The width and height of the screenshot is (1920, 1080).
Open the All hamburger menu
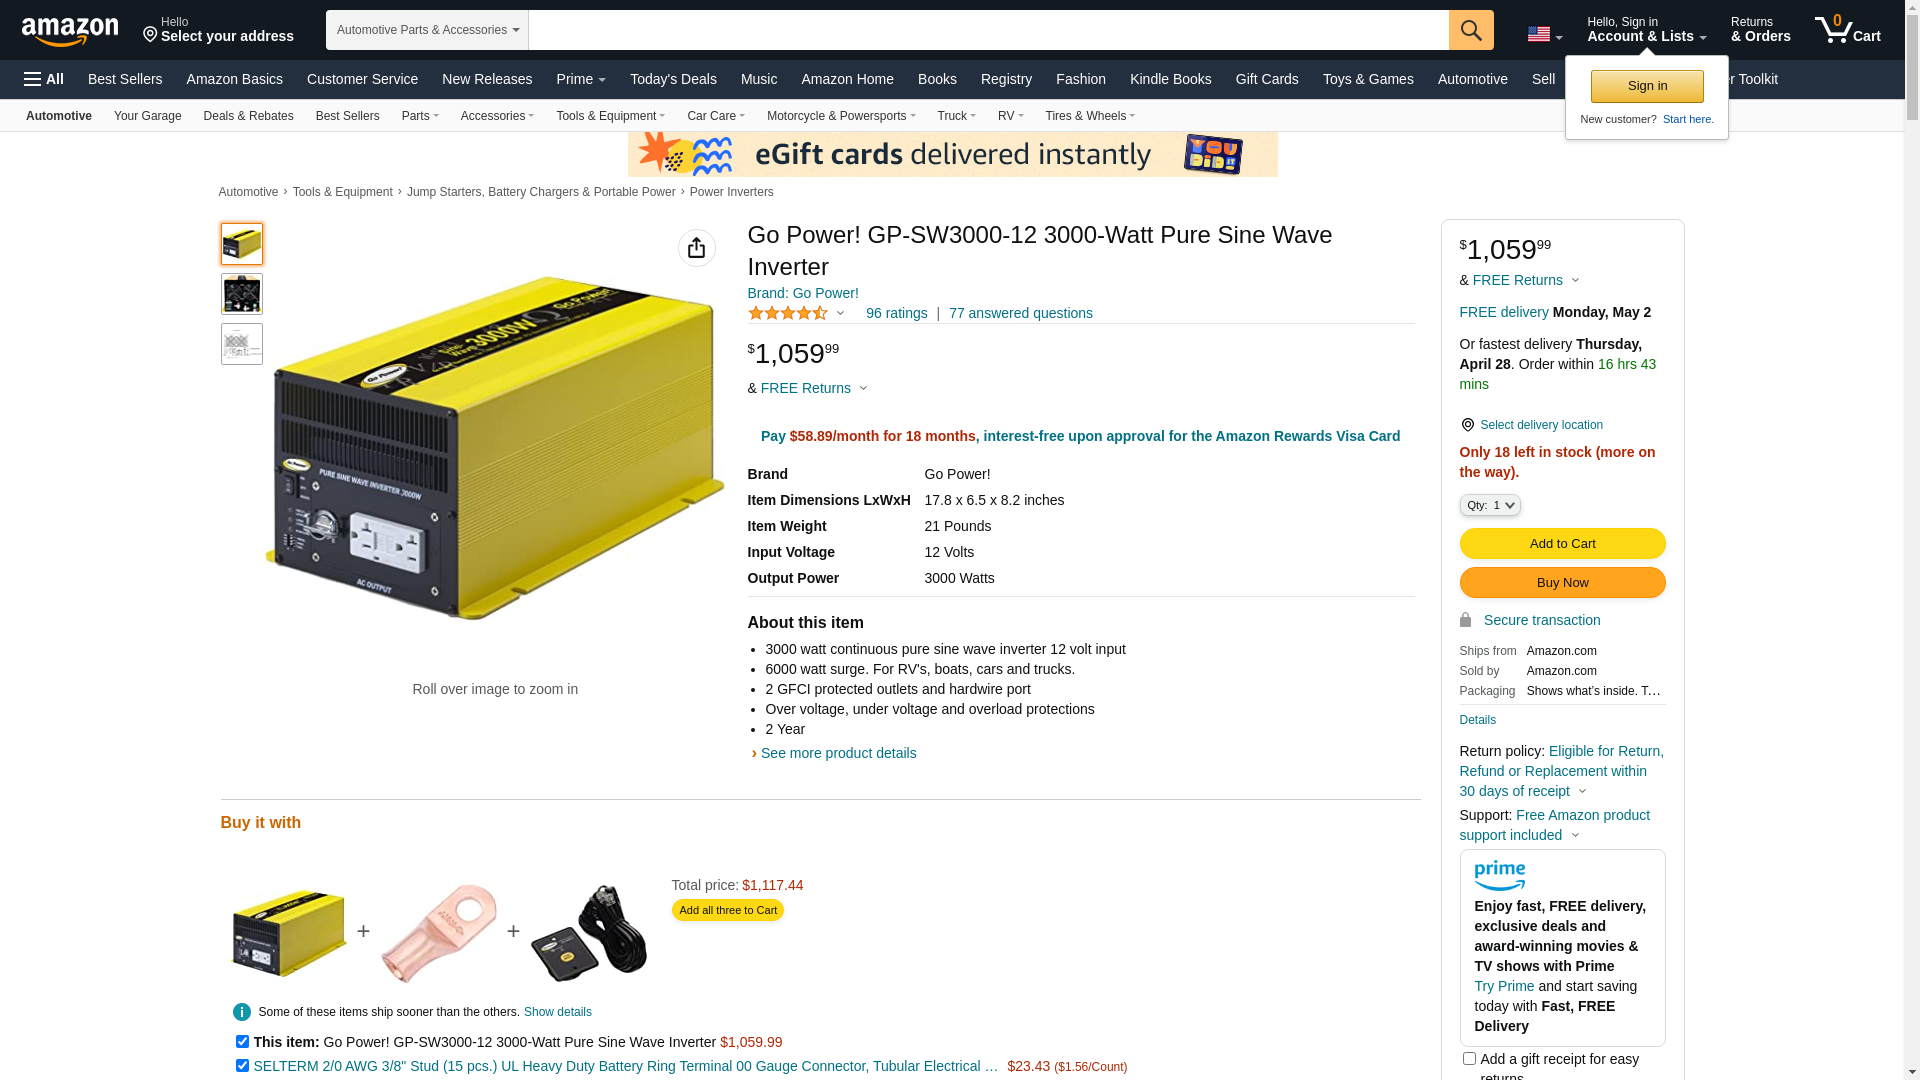(x=44, y=79)
